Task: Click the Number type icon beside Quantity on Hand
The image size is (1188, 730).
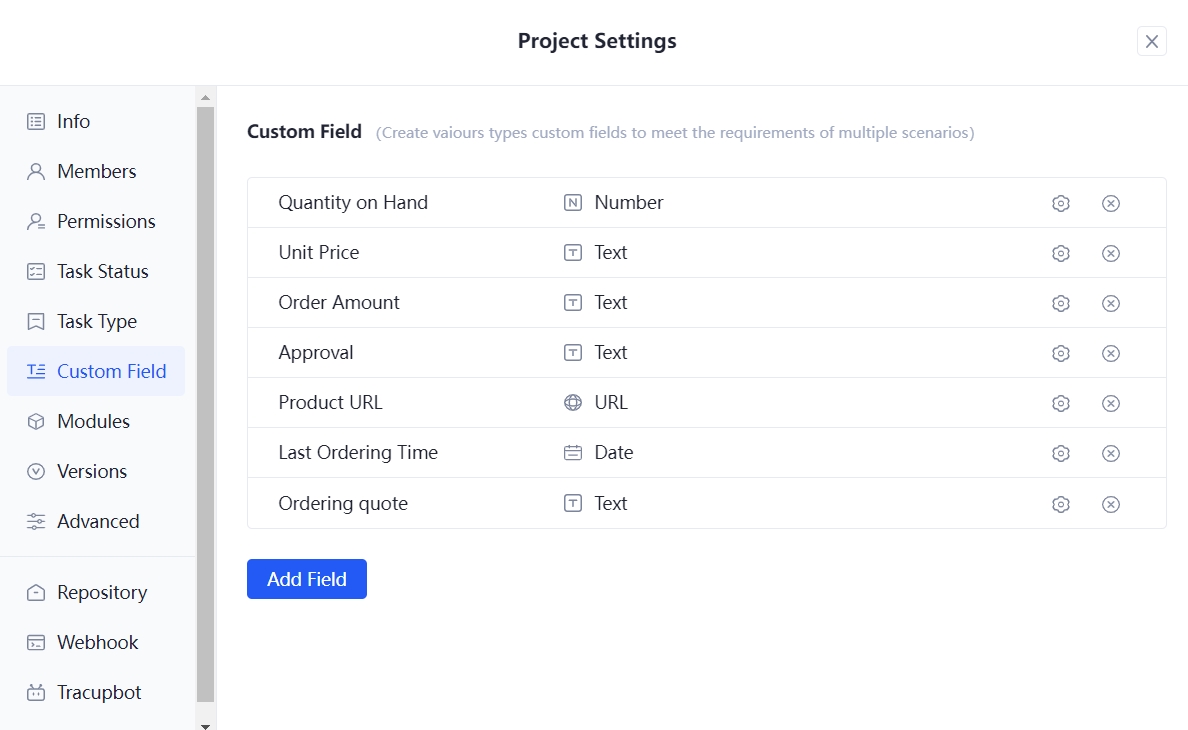Action: pos(572,202)
